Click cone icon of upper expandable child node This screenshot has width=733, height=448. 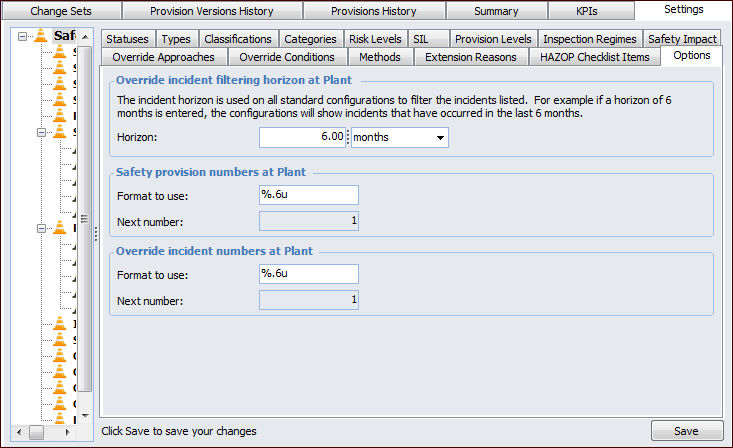coord(59,132)
